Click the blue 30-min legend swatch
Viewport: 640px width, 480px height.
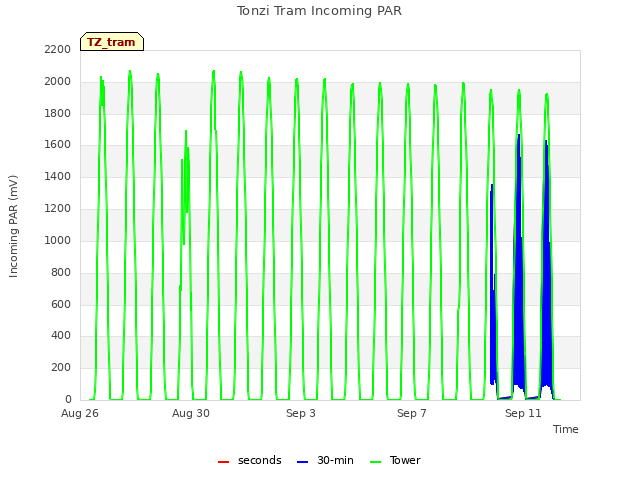pyautogui.click(x=302, y=462)
